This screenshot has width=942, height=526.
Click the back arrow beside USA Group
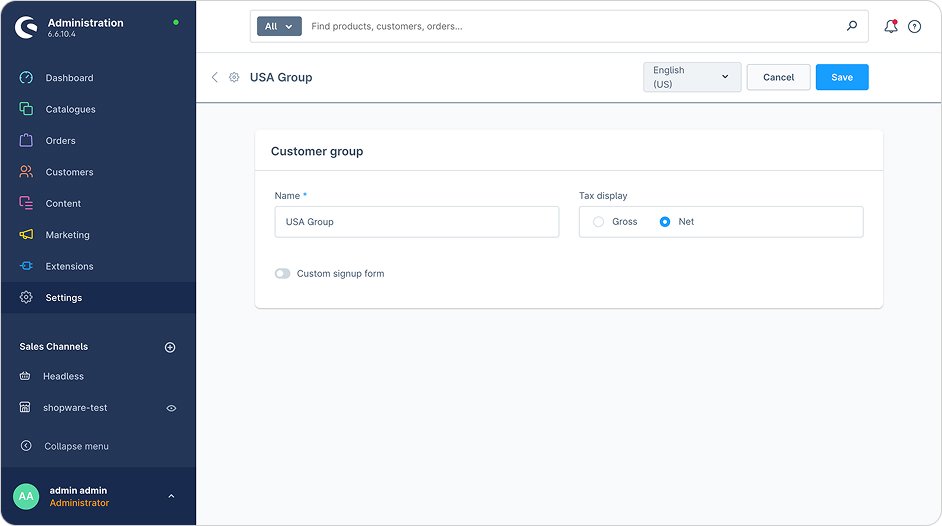click(x=214, y=77)
